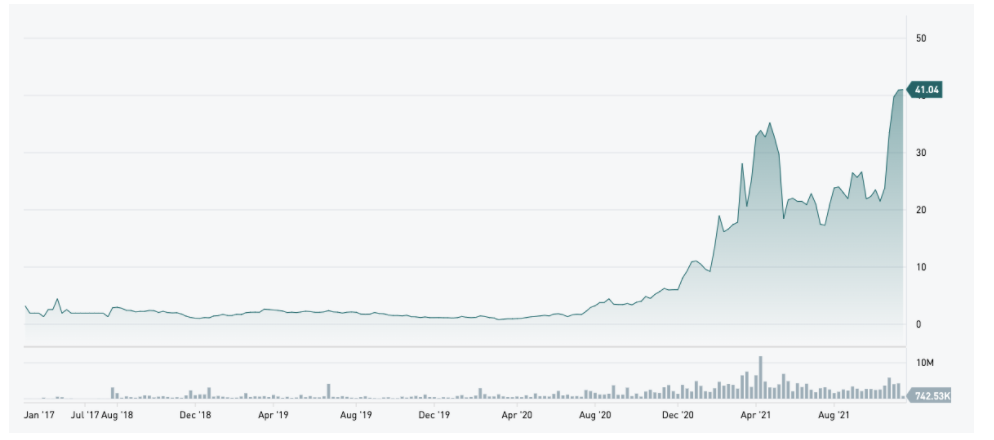Click the 41.04 current price tag
This screenshot has width=994, height=440.
pyautogui.click(x=925, y=90)
